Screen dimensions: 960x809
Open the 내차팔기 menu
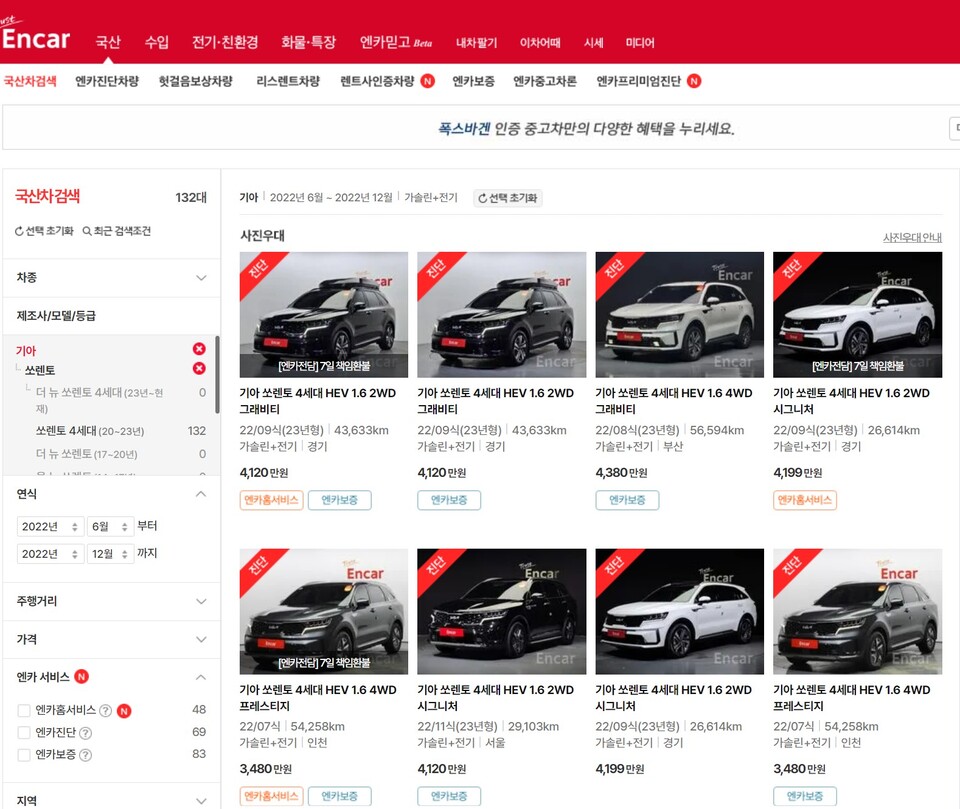(476, 43)
